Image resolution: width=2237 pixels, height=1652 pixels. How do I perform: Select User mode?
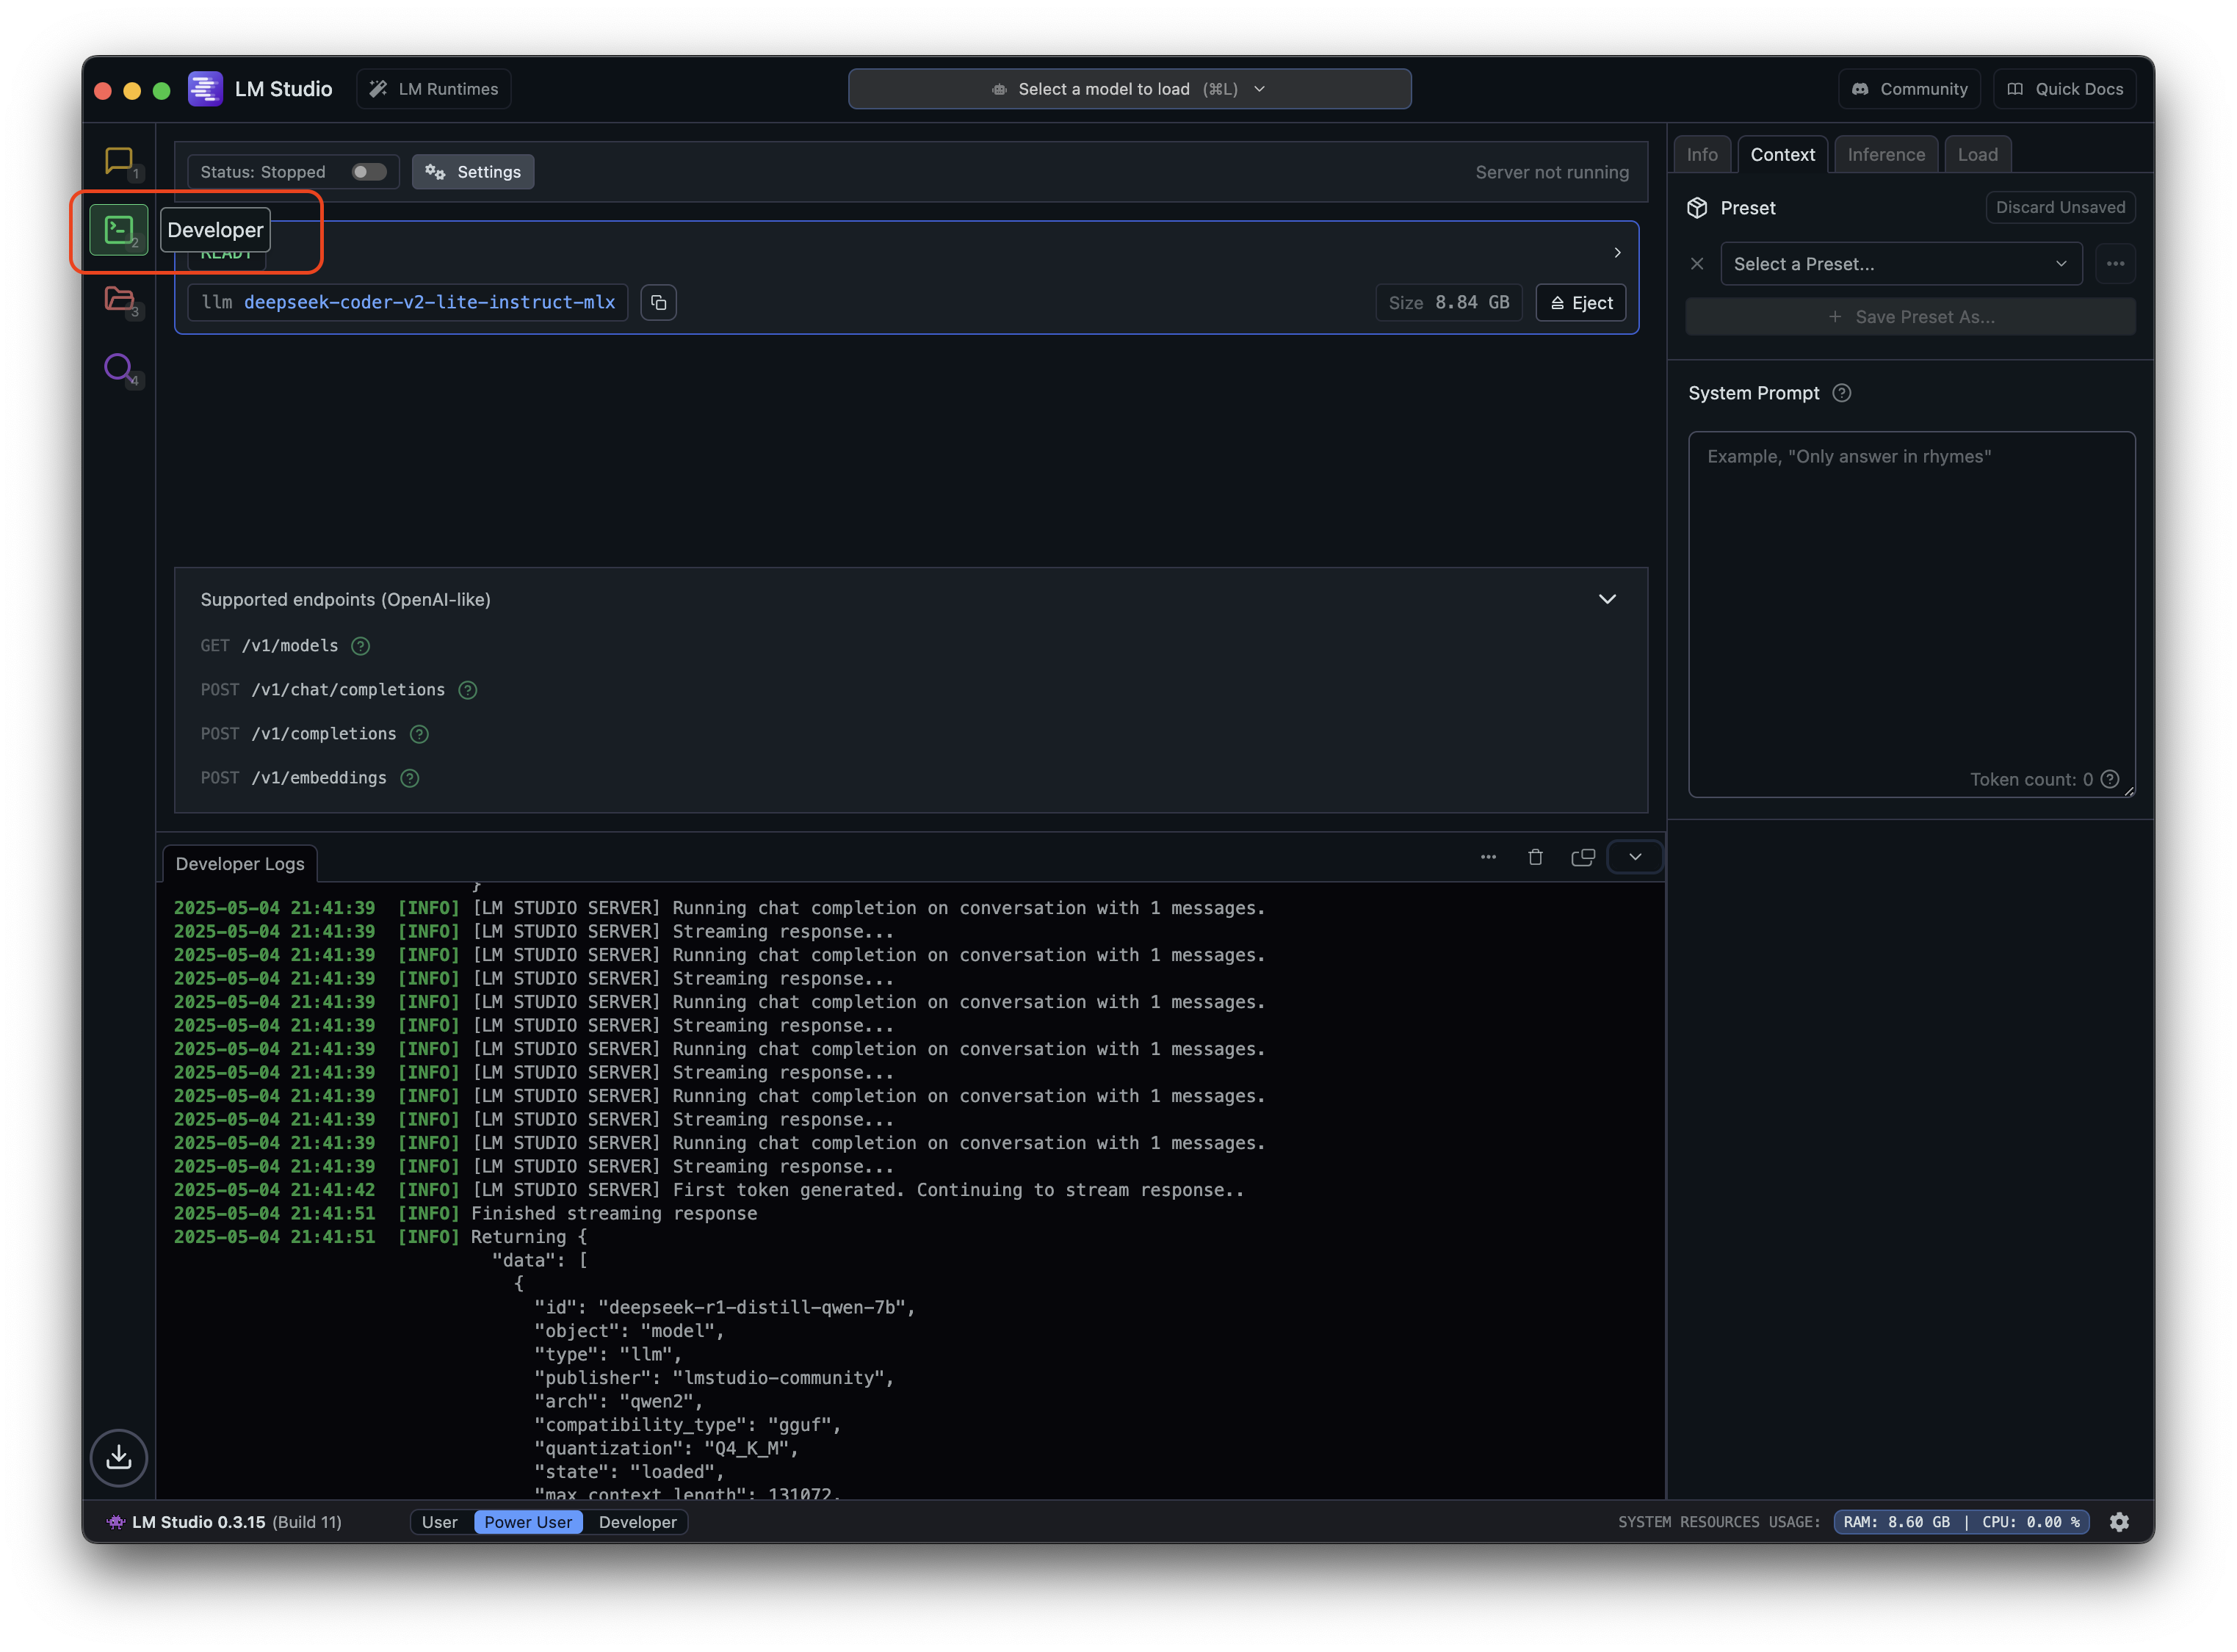tap(440, 1522)
